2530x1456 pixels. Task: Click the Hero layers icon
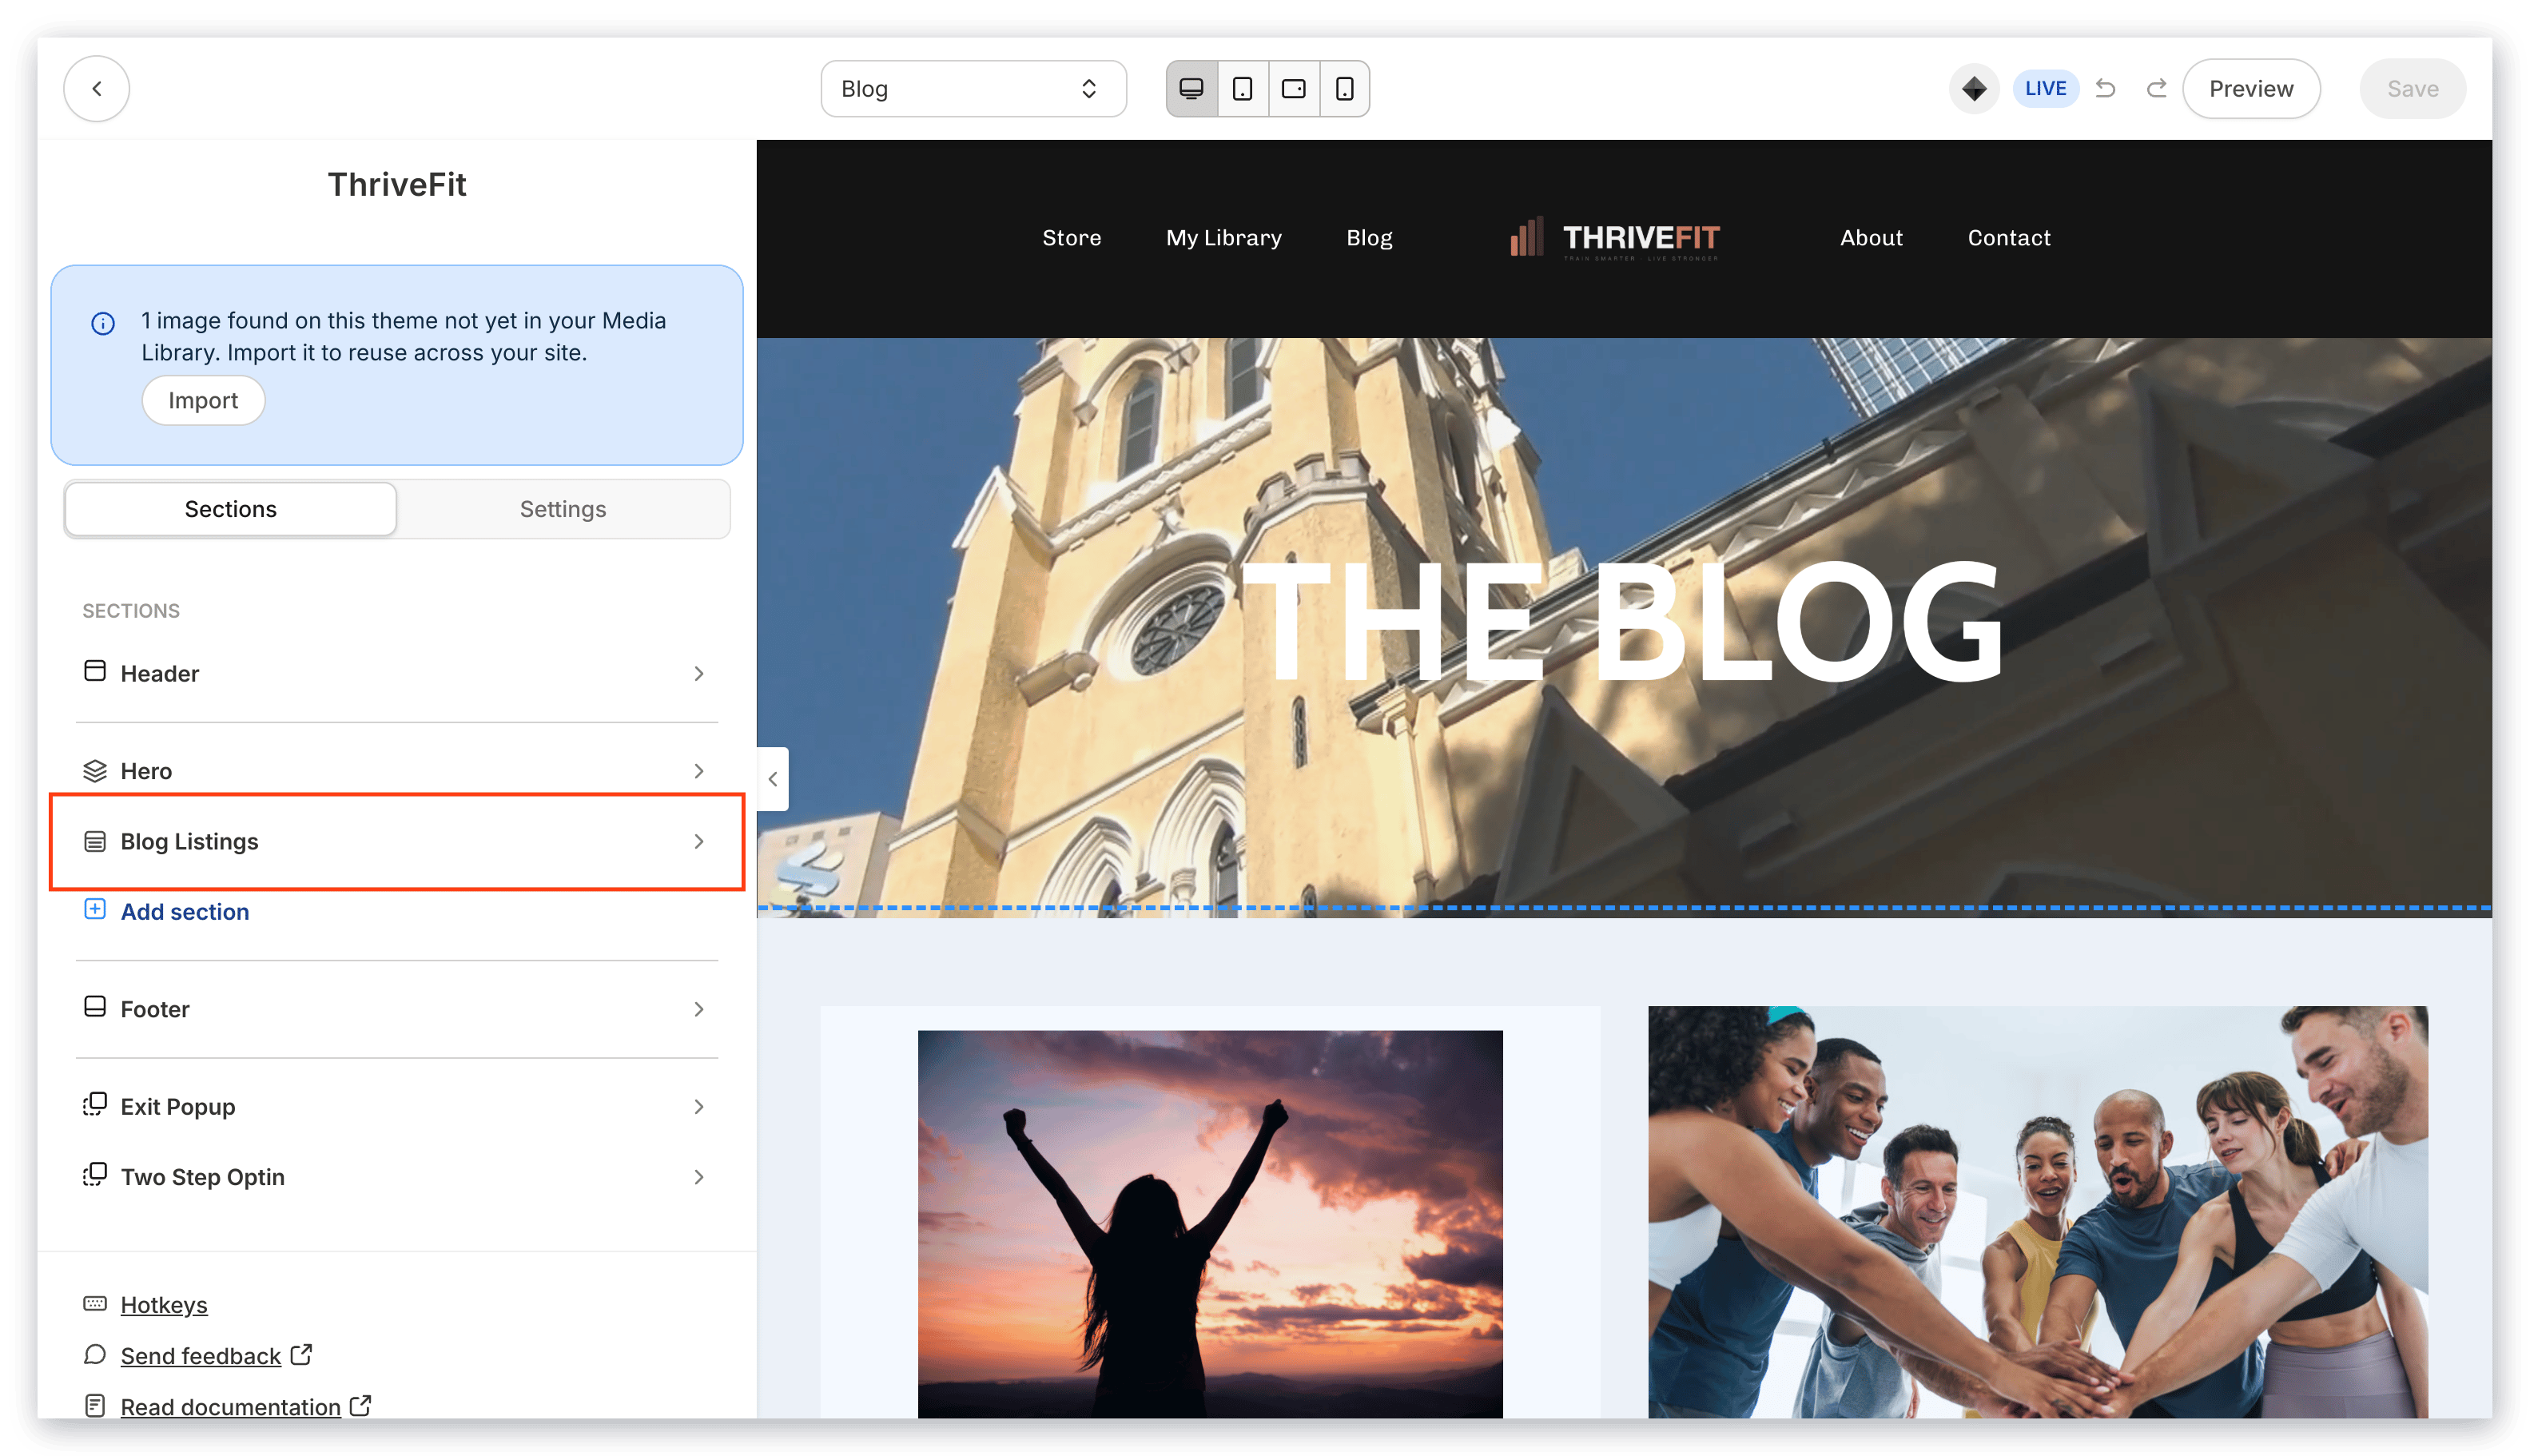point(95,771)
